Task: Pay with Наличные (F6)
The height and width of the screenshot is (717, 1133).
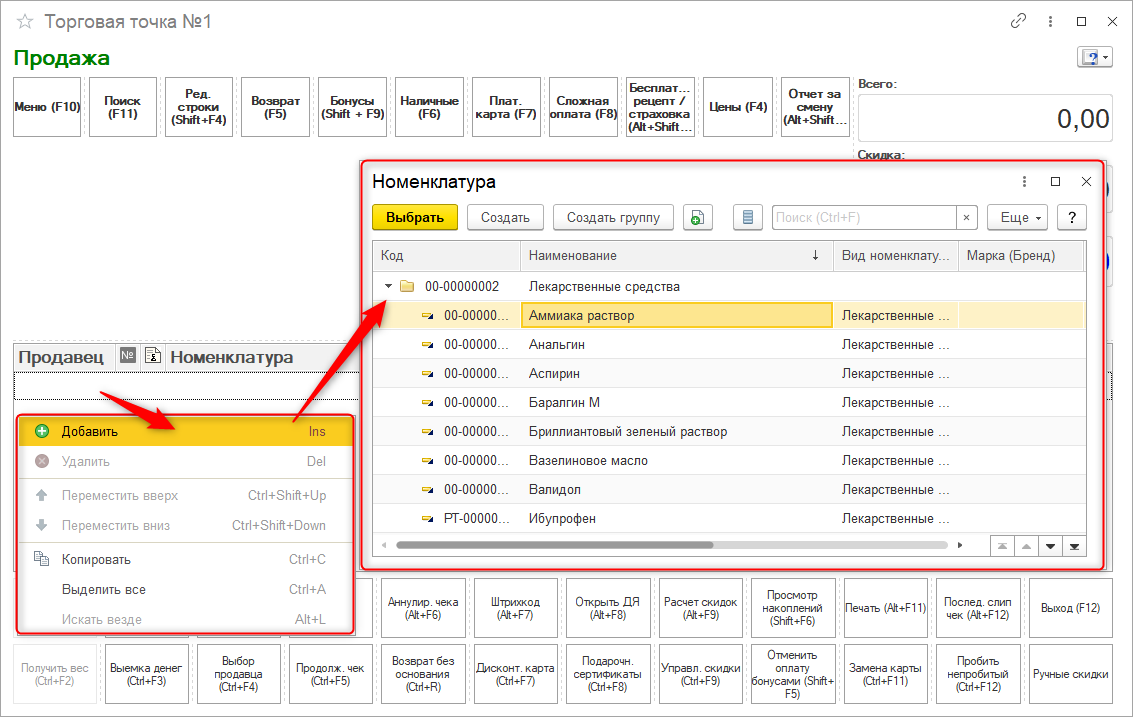Action: (x=429, y=107)
